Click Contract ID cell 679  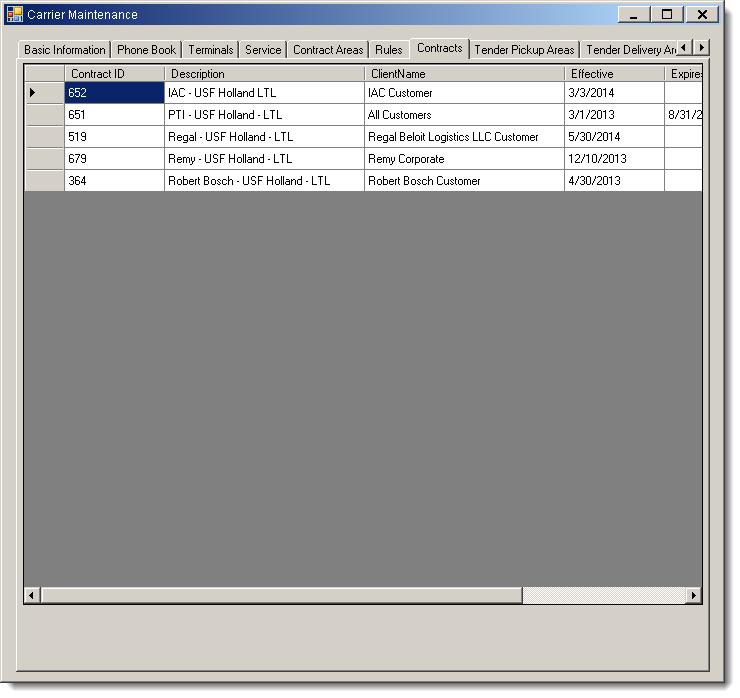[114, 159]
